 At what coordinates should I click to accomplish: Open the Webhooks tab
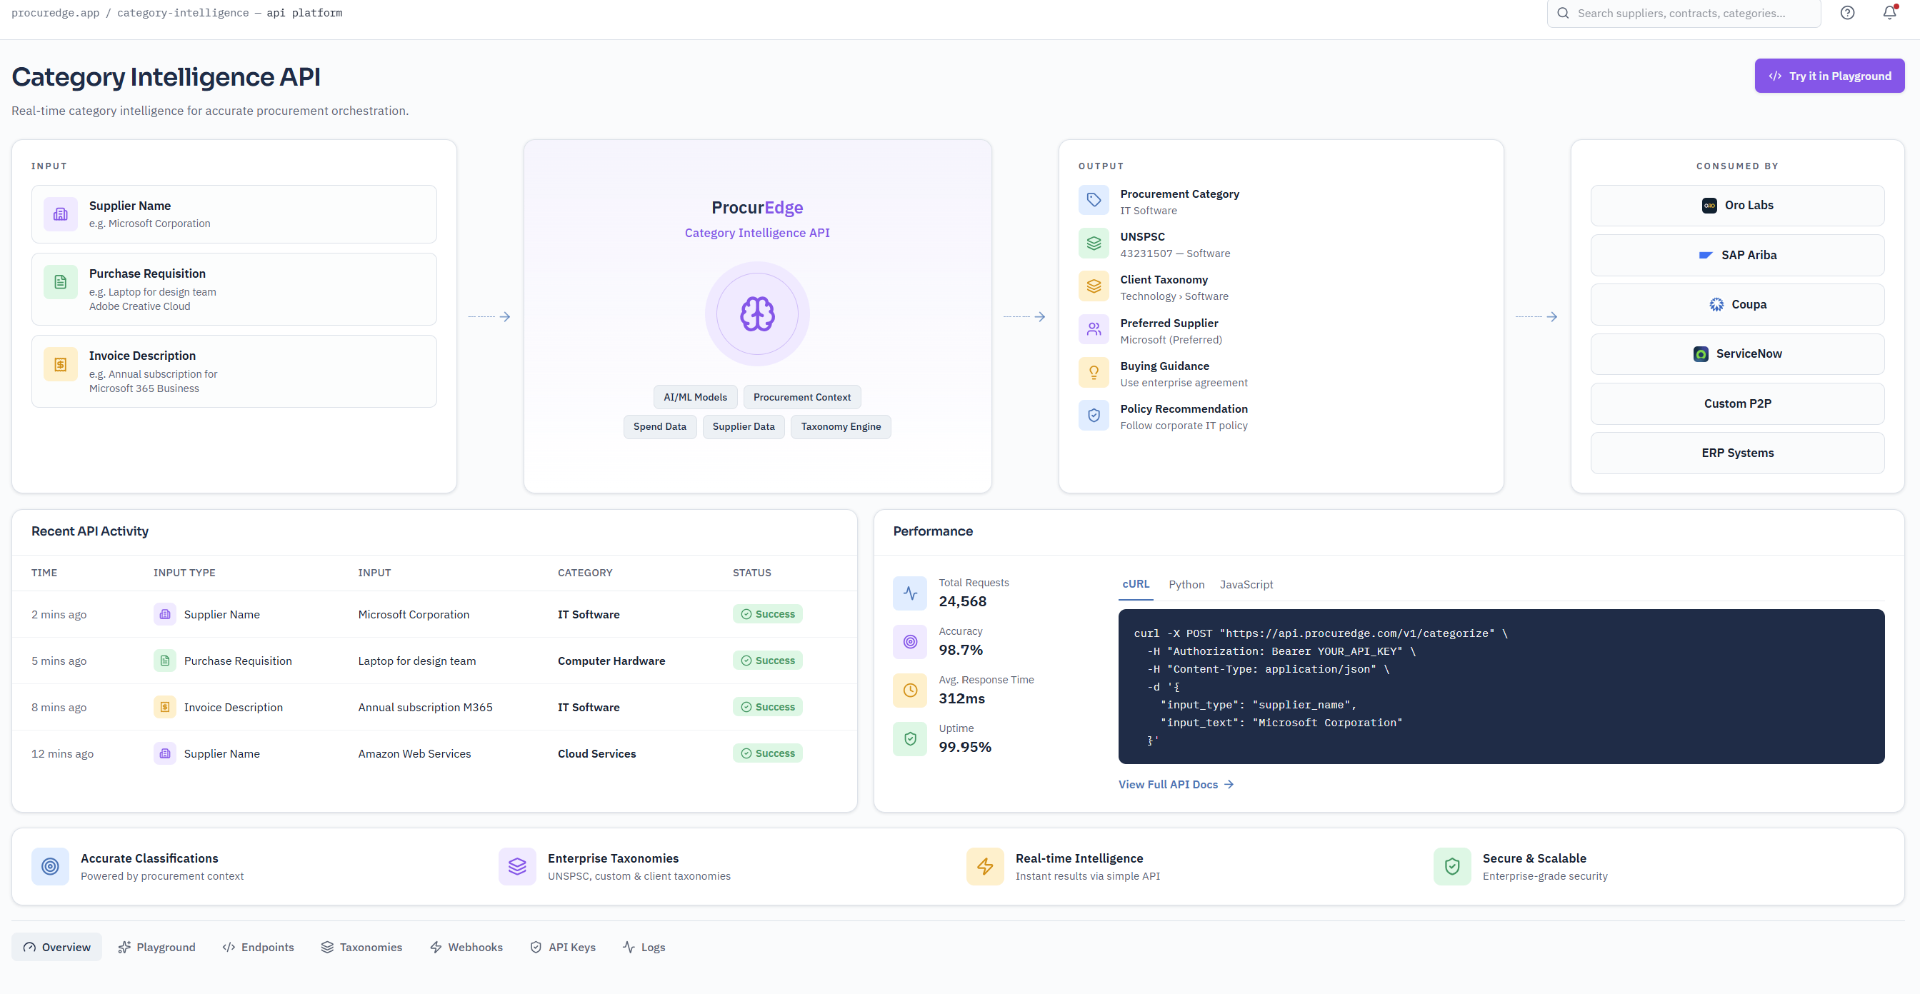pos(466,947)
